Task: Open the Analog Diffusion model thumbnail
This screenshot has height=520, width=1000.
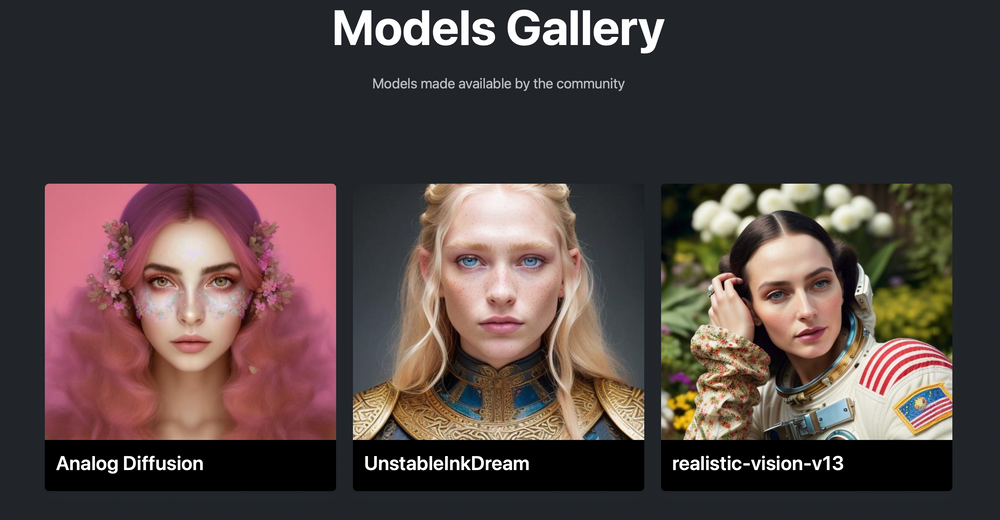Action: pyautogui.click(x=190, y=312)
